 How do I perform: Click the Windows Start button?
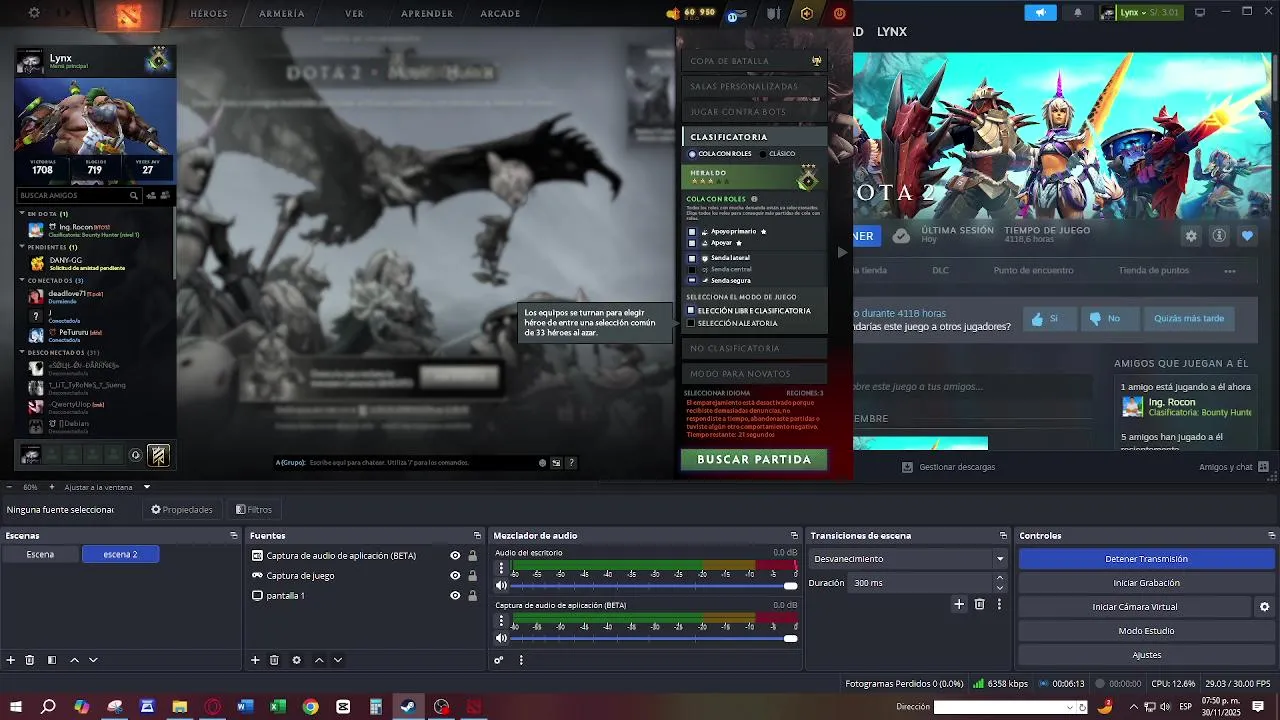click(16, 707)
